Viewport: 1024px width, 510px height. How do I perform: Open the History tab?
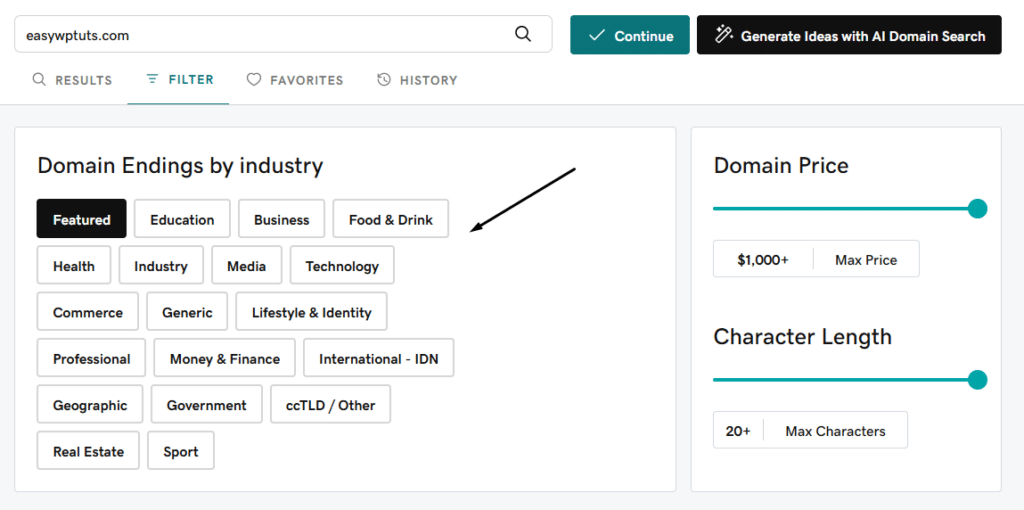pos(417,80)
